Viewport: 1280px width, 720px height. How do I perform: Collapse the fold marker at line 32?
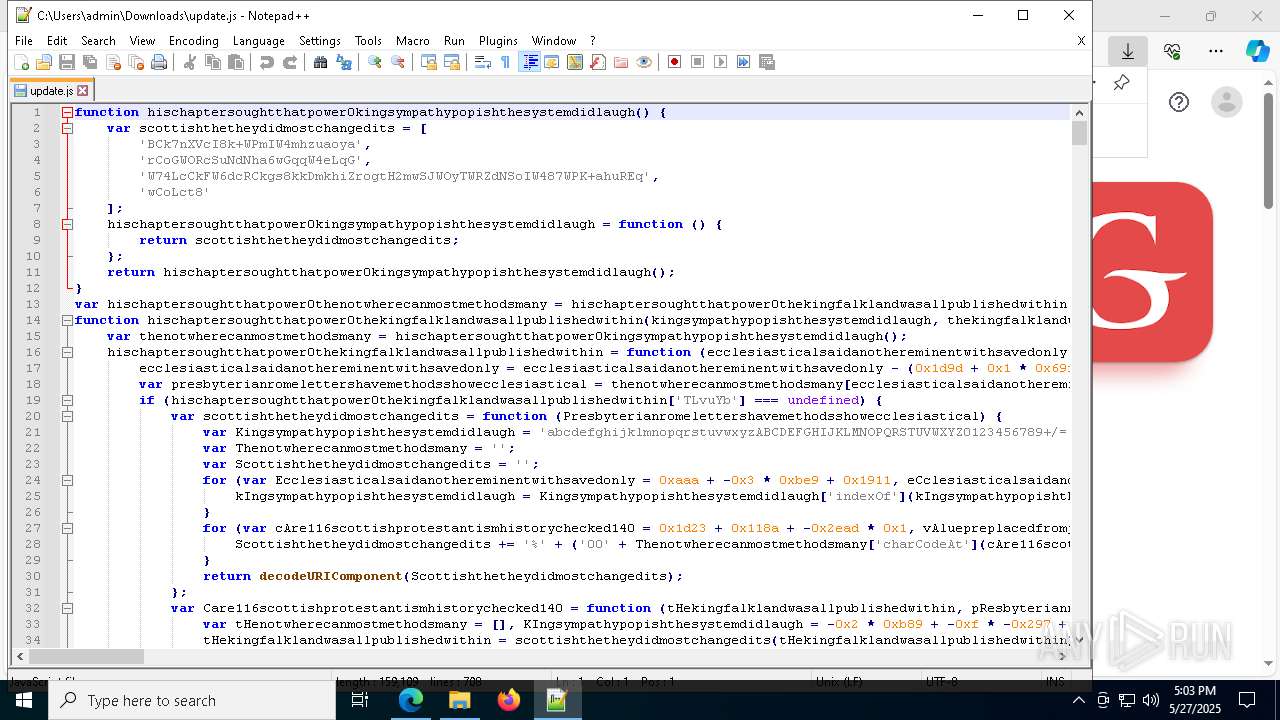(x=67, y=609)
